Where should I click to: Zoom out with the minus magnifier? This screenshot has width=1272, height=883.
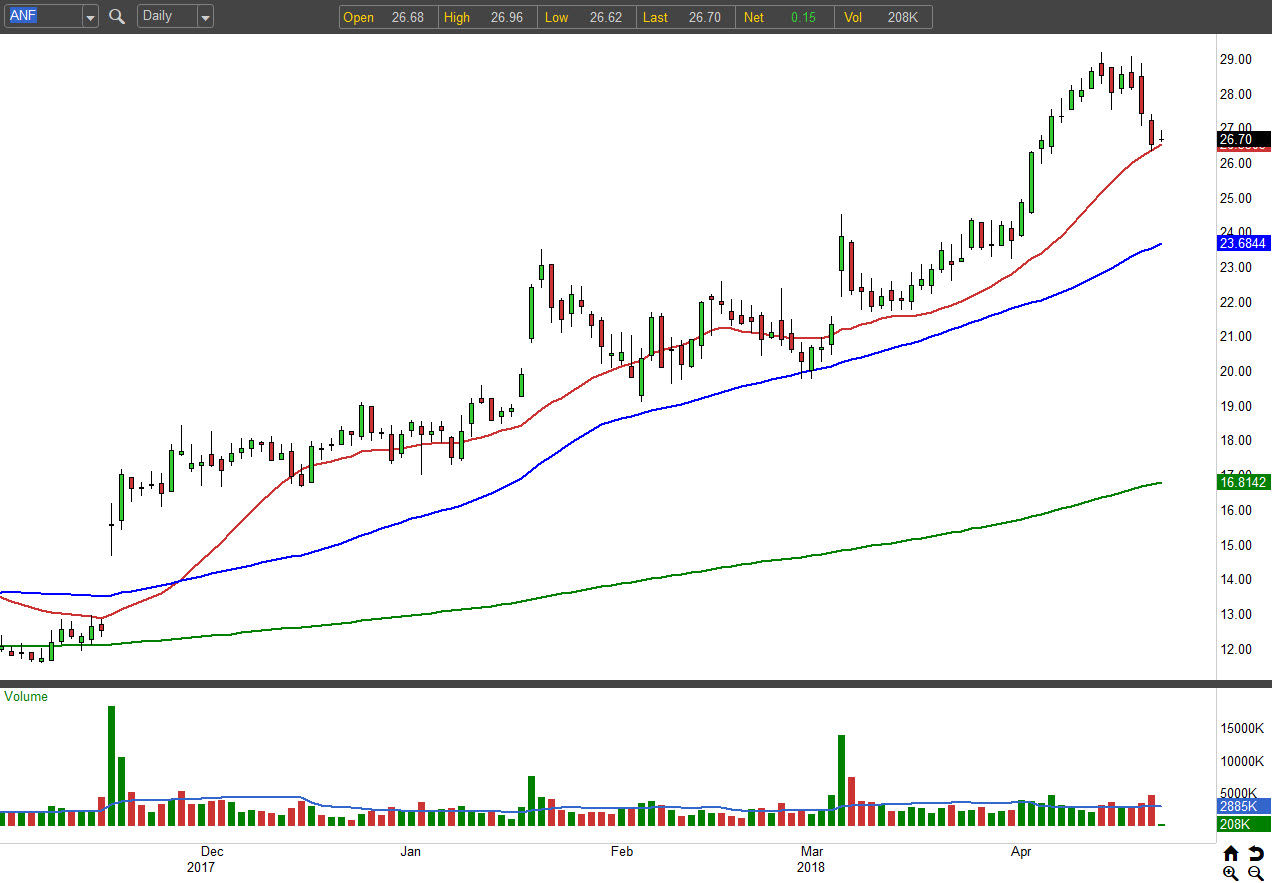[1255, 873]
